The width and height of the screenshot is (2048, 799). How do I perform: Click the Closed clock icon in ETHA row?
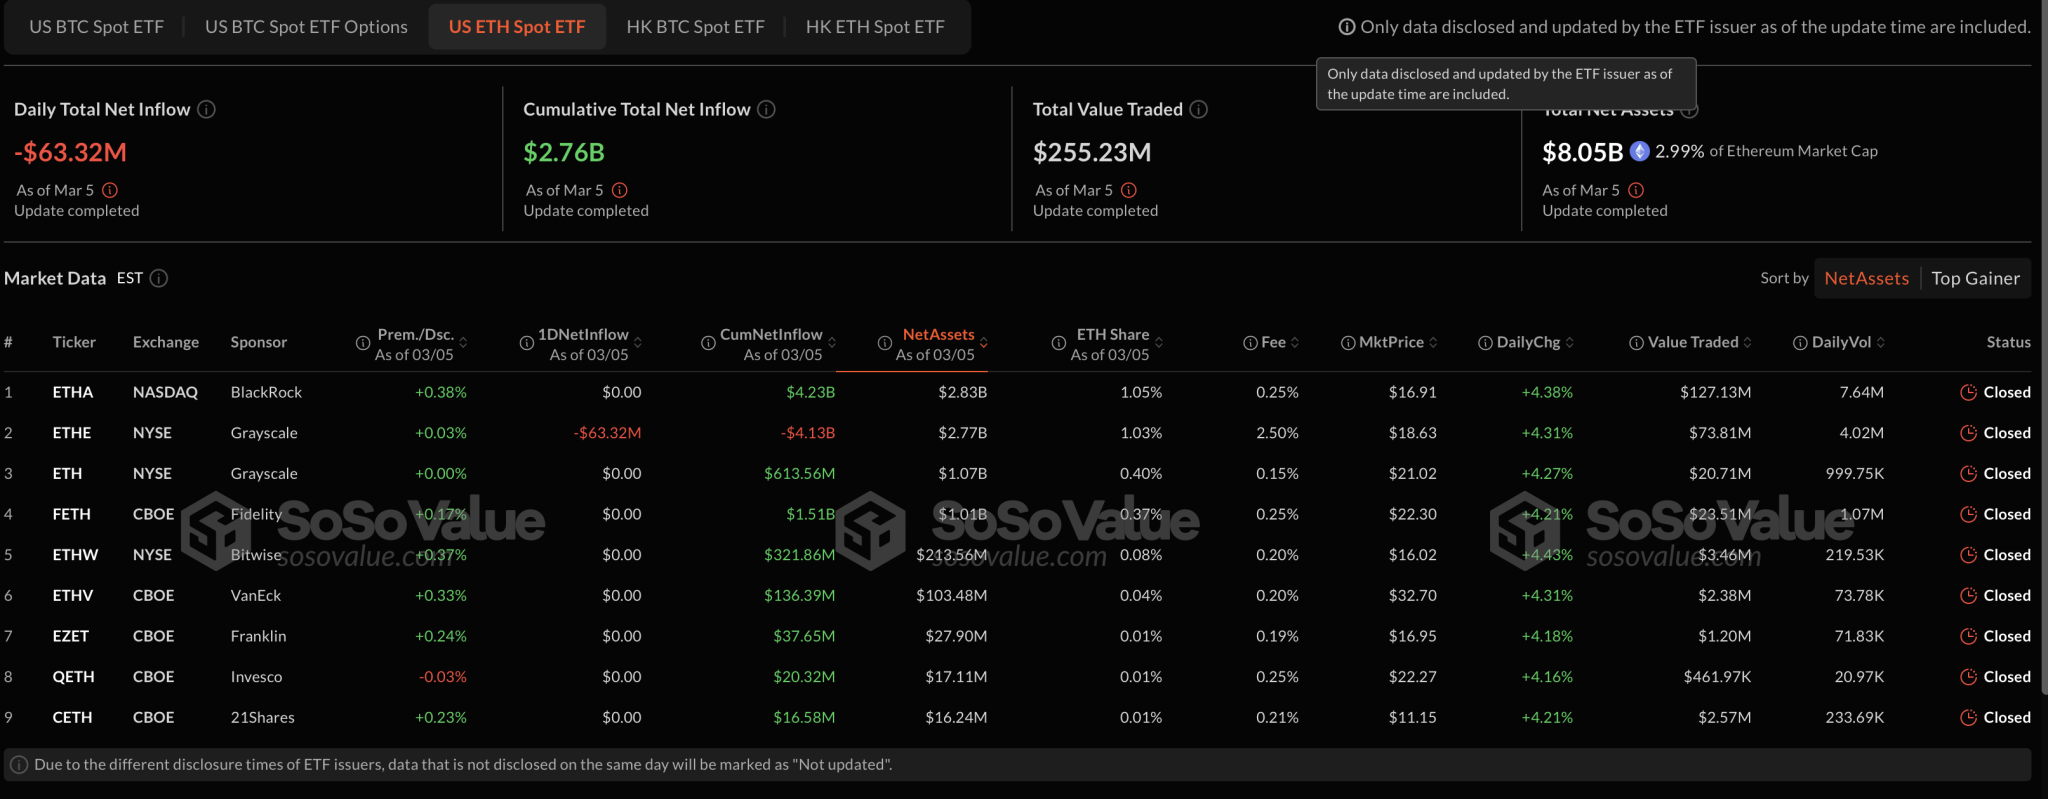coord(1968,392)
